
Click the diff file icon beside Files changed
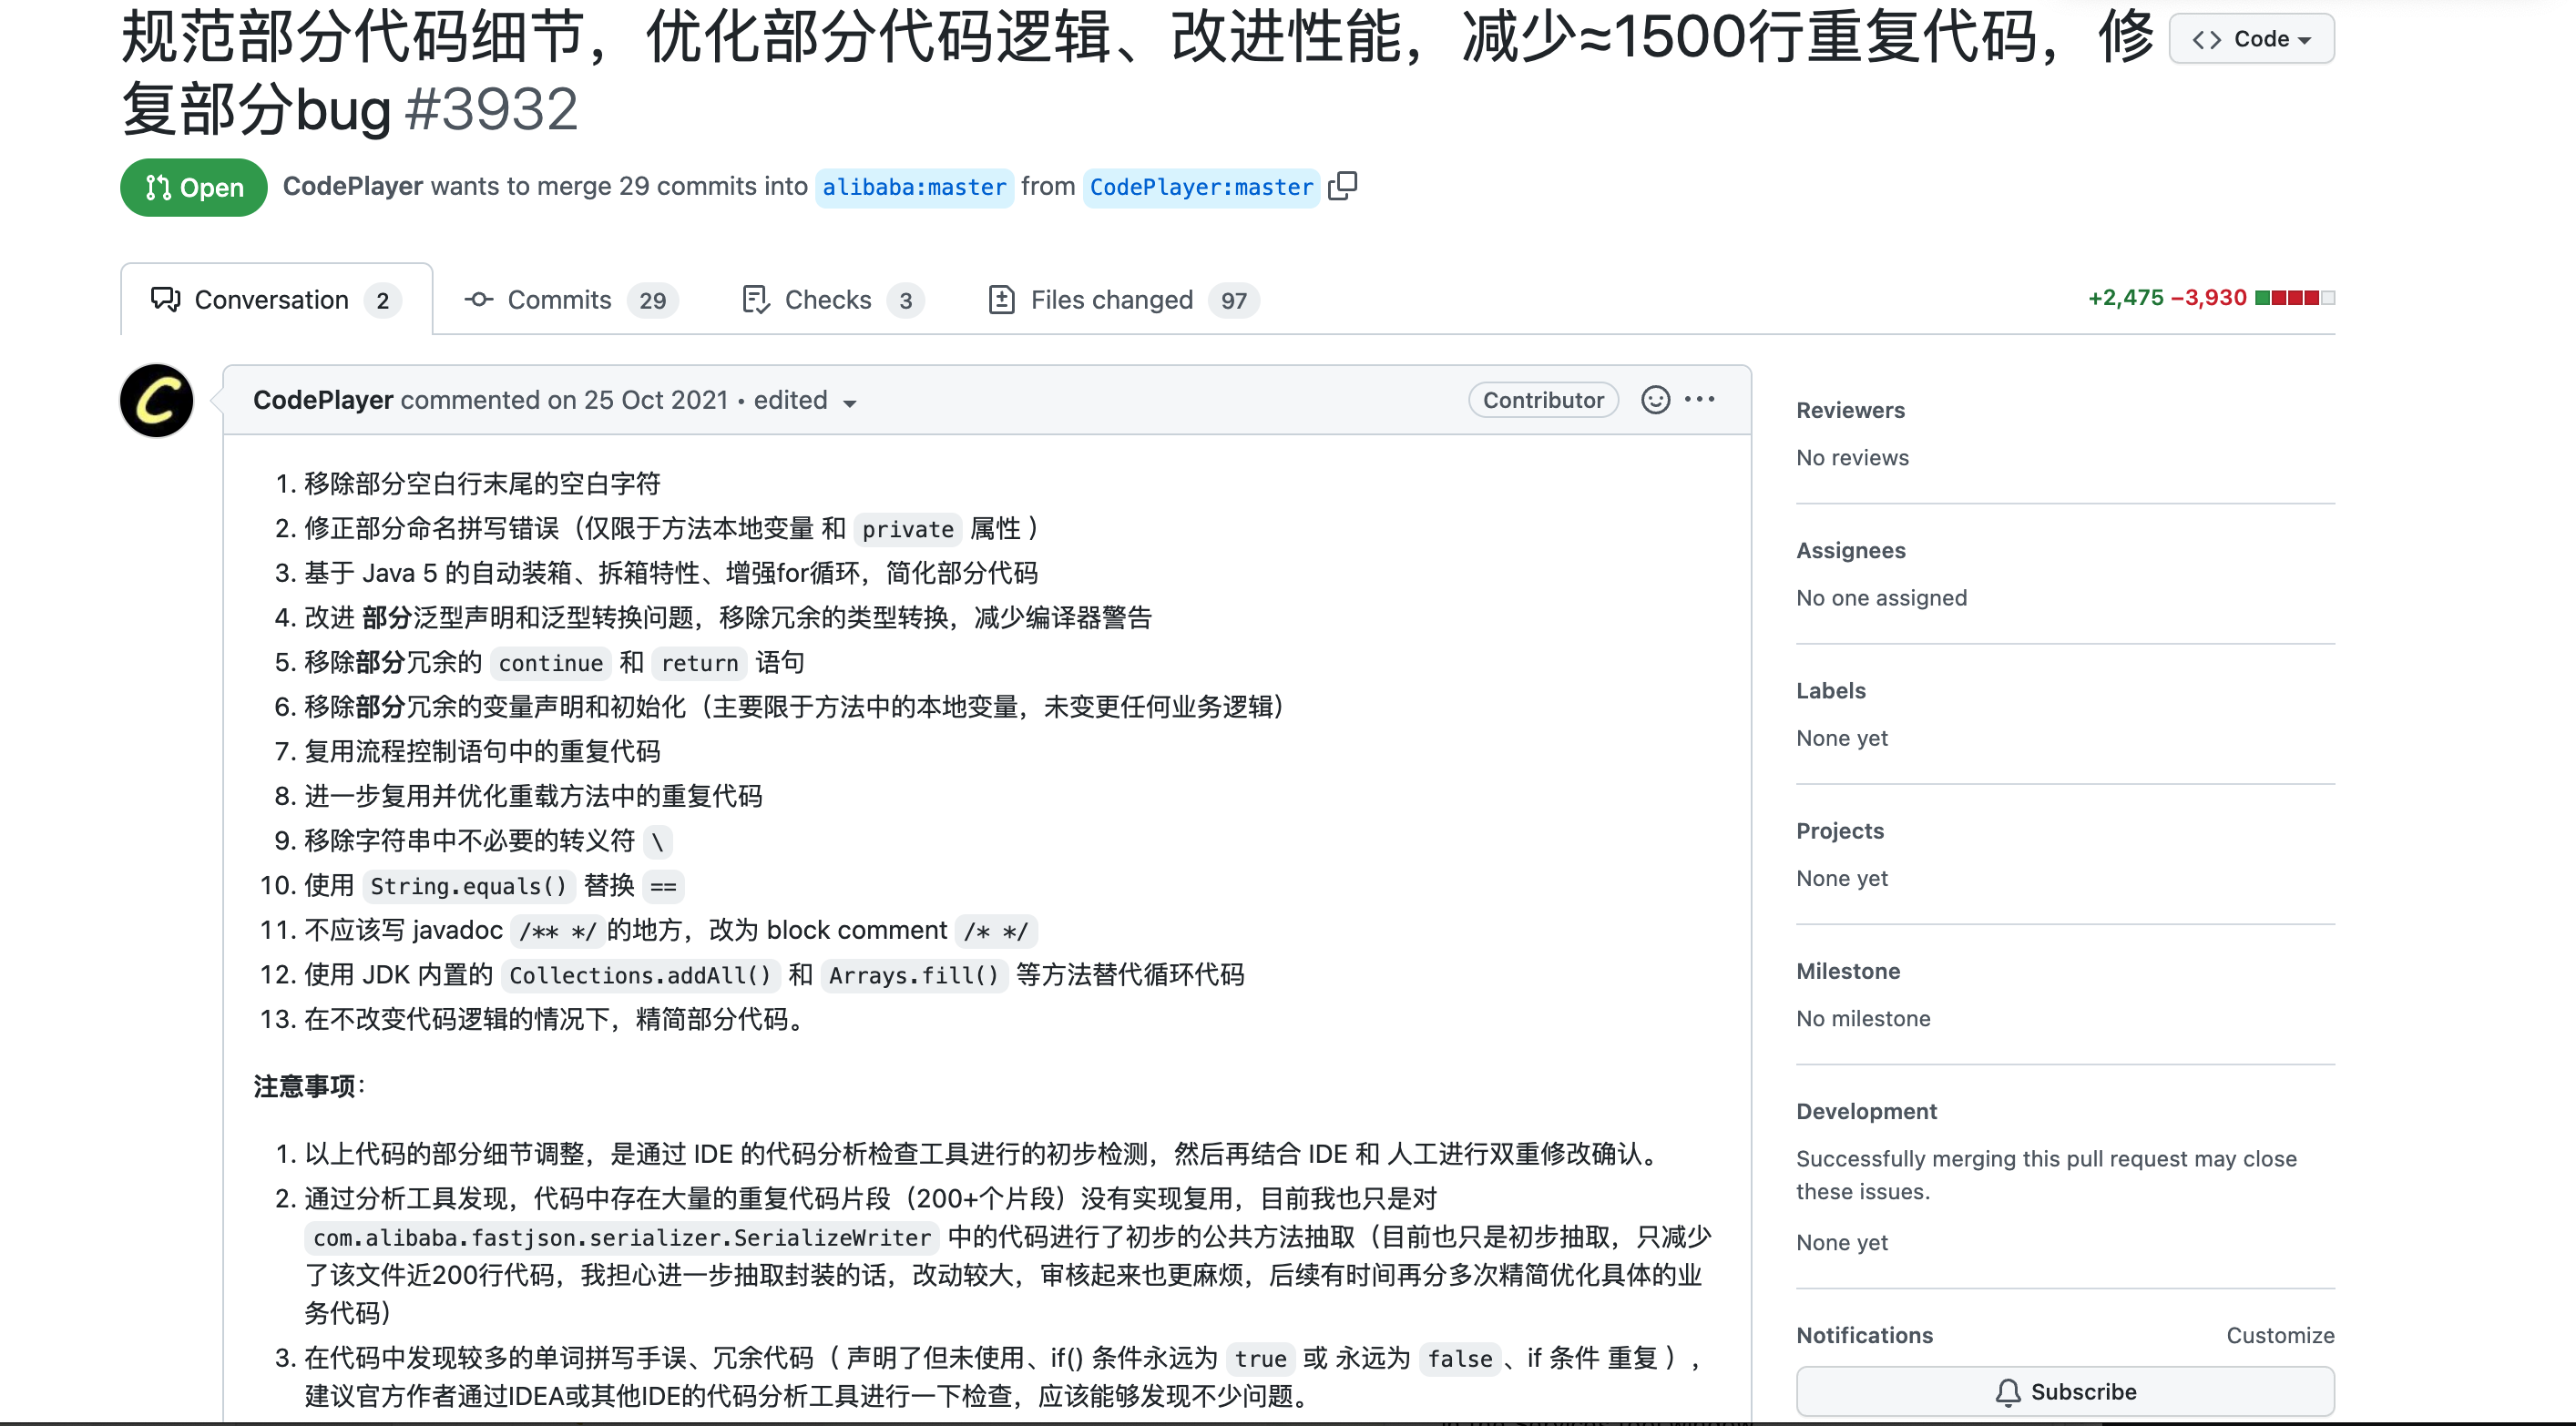click(x=1001, y=299)
